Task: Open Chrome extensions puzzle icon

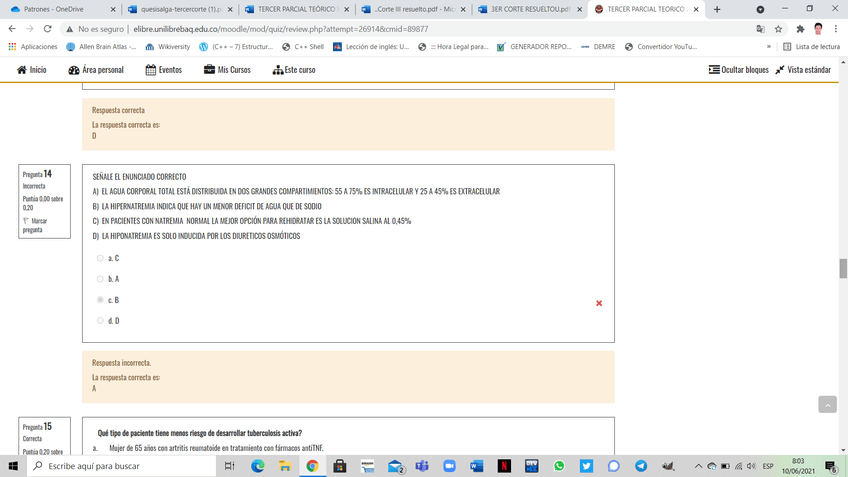Action: tap(800, 29)
